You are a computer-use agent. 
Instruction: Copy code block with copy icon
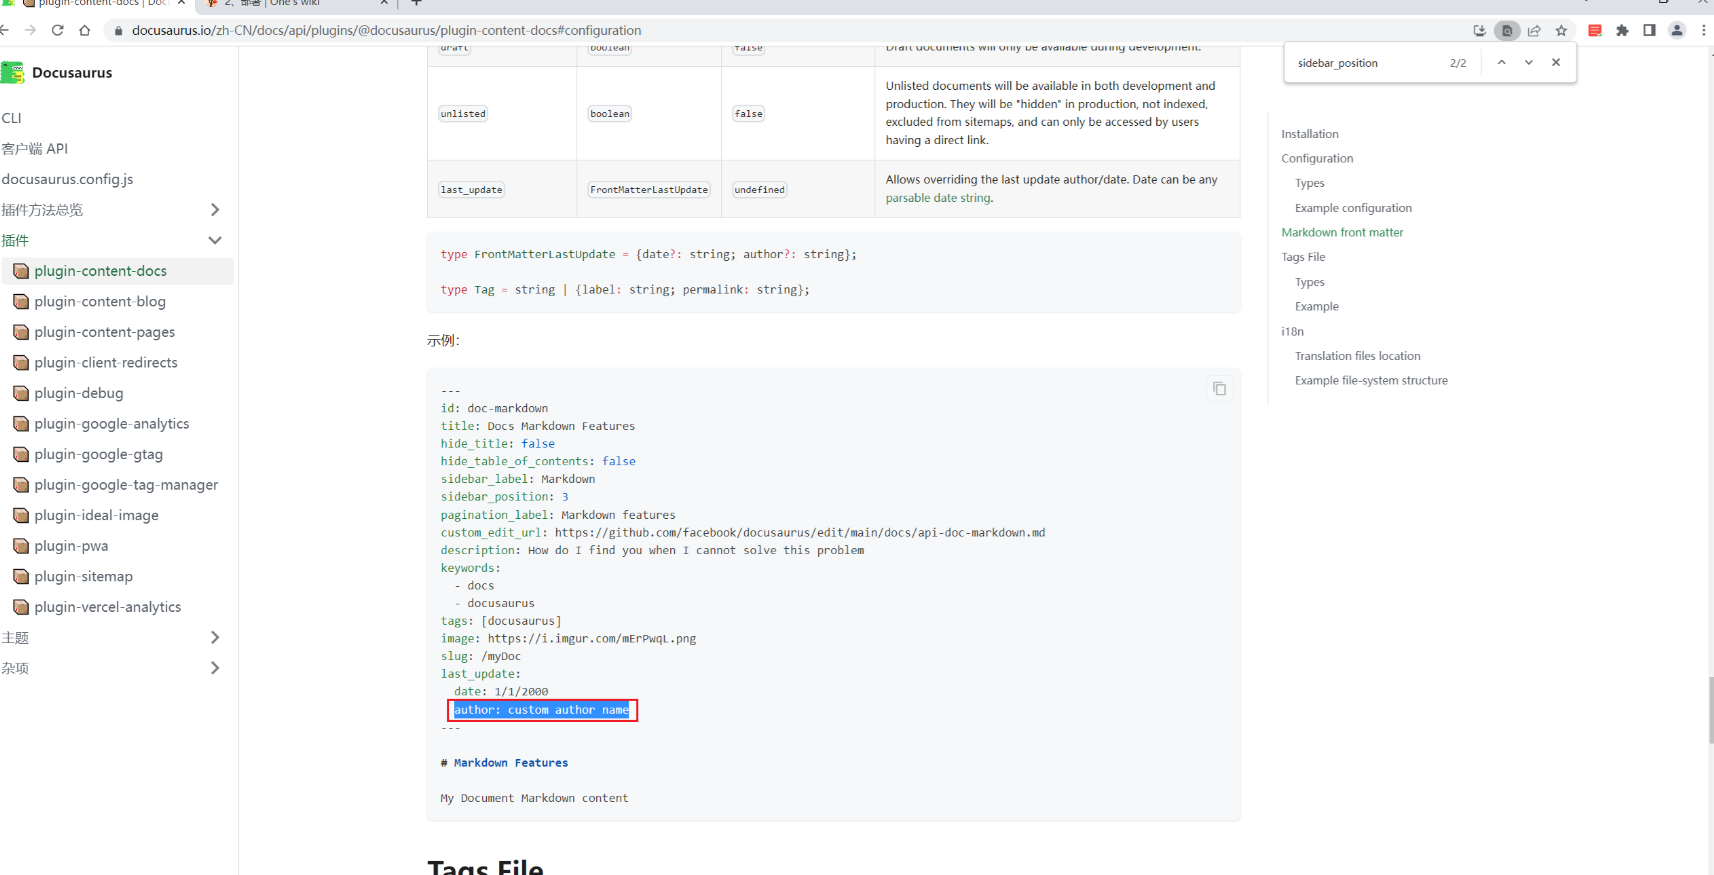1219,389
